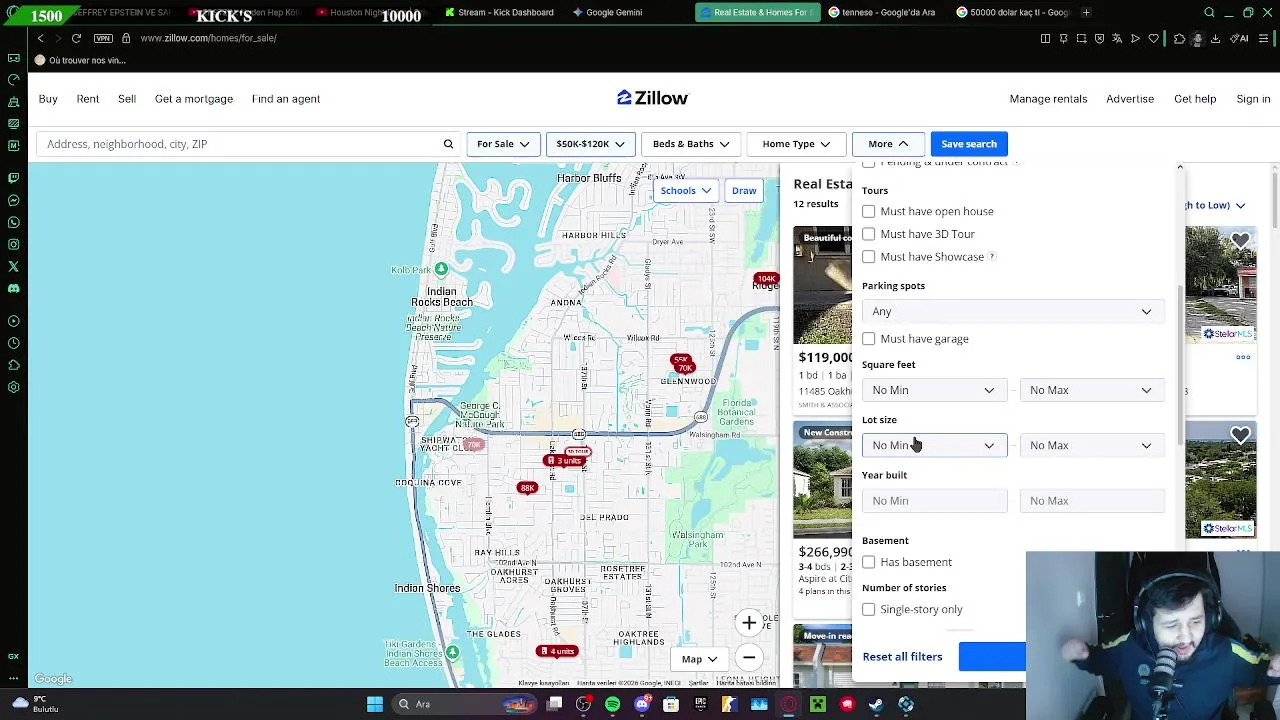Open Manage rentals link
1280x720 pixels.
point(1048,99)
